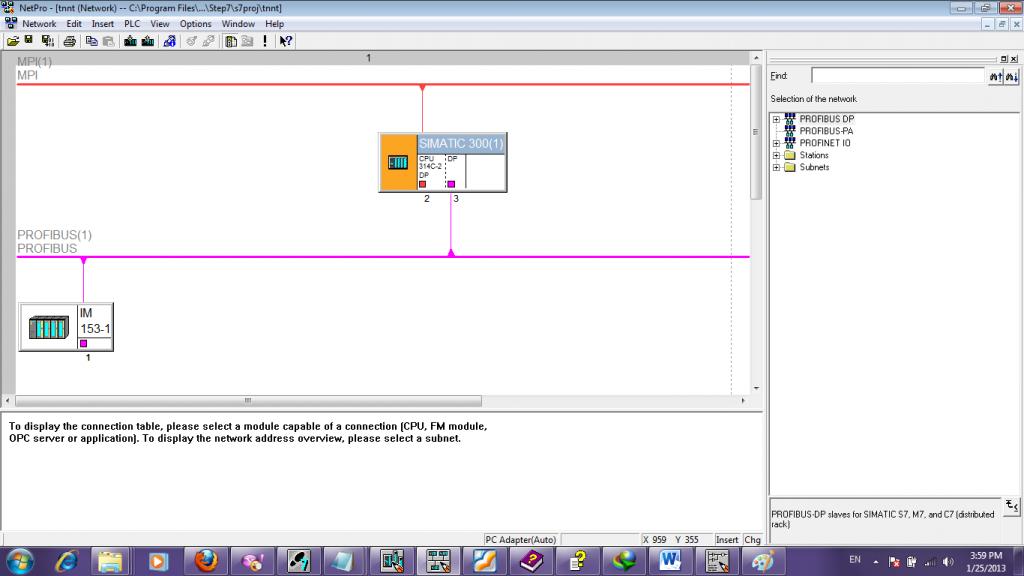Image resolution: width=1024 pixels, height=576 pixels.
Task: Select the PROFIBUS-PA catalog entry
Action: click(x=825, y=131)
